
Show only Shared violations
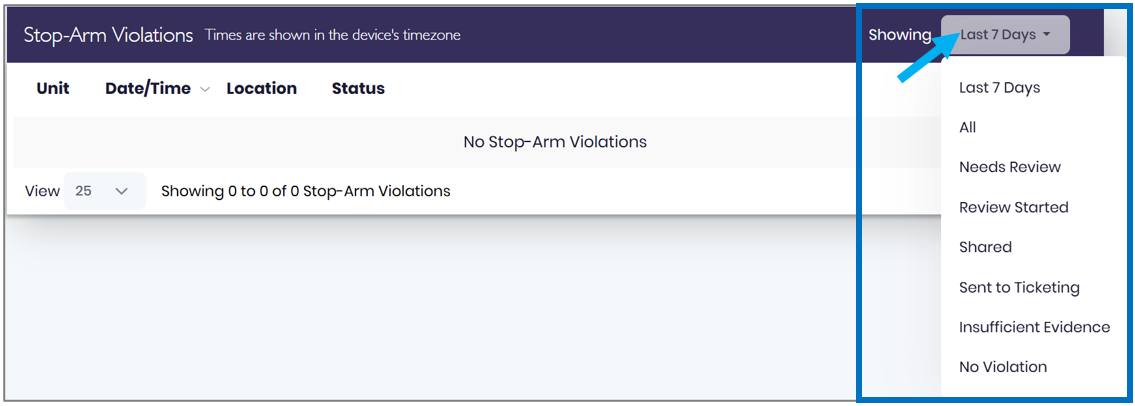click(985, 248)
